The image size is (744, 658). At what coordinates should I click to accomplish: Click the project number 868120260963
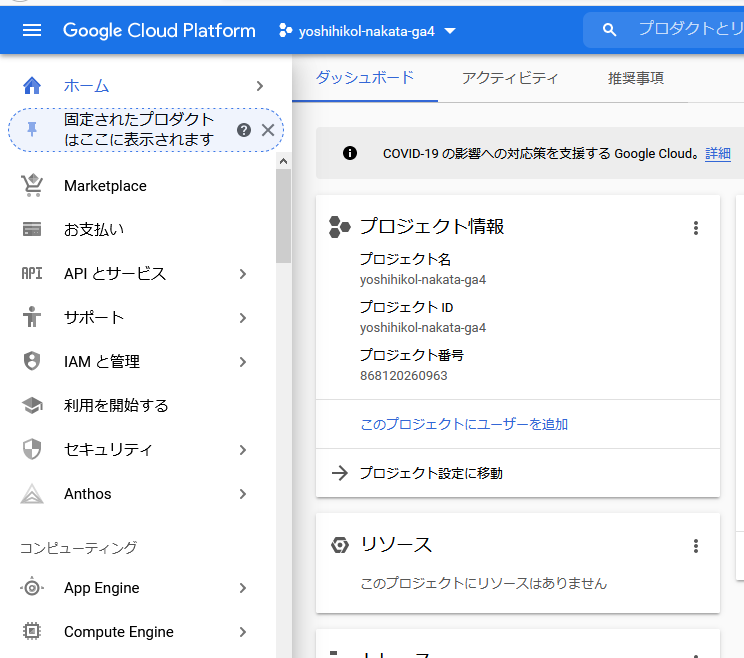coord(403,375)
